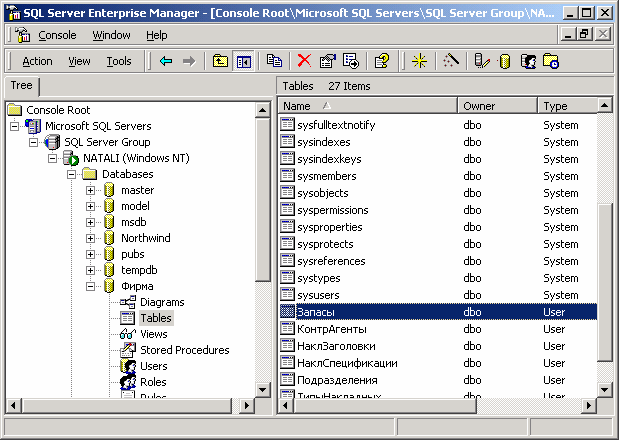This screenshot has height=440, width=619.
Task: Click the sysobjects table row icon
Action: pyautogui.click(x=287, y=193)
